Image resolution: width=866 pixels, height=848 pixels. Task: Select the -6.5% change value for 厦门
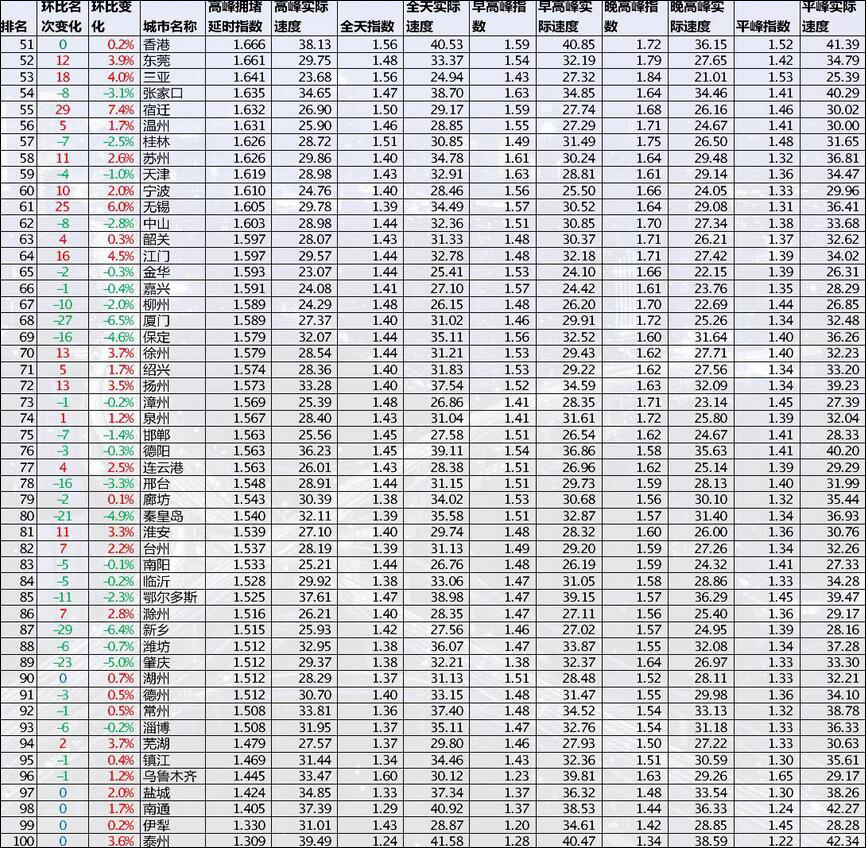[x=118, y=321]
